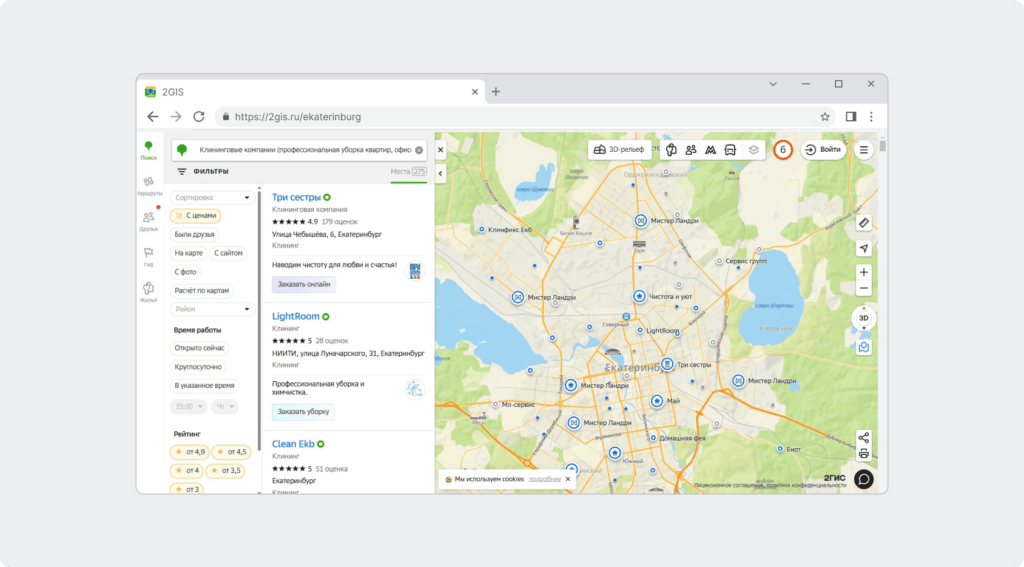Switch to the Места tab

[x=408, y=171]
